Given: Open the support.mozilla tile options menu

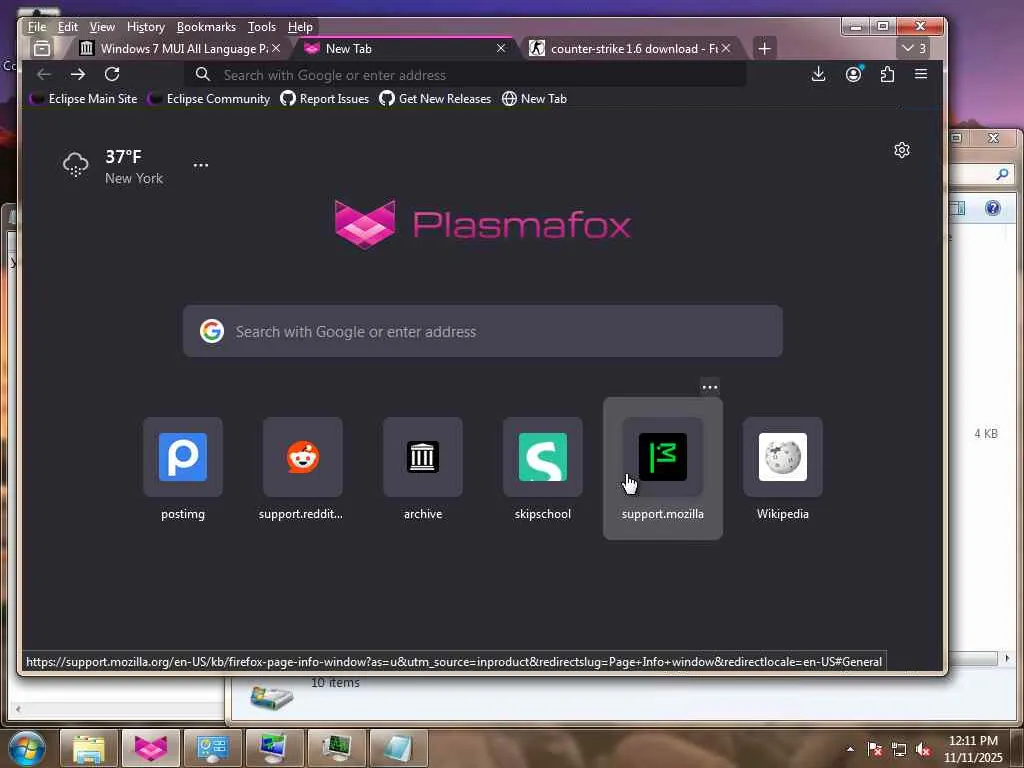Looking at the screenshot, I should pyautogui.click(x=710, y=387).
